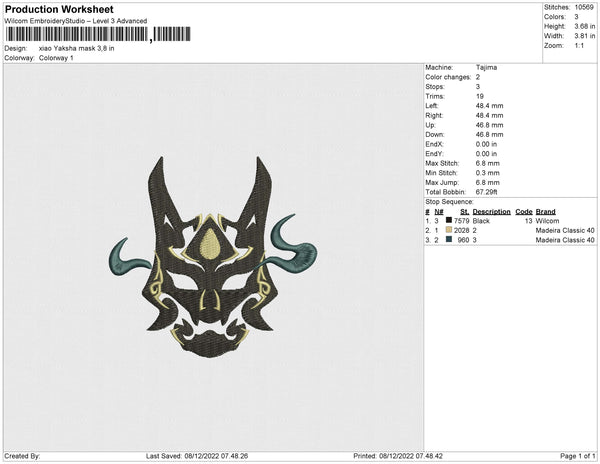Select the Max Stitch '6.8 mm' value
Viewport: 600px width, 464px height.
488,163
